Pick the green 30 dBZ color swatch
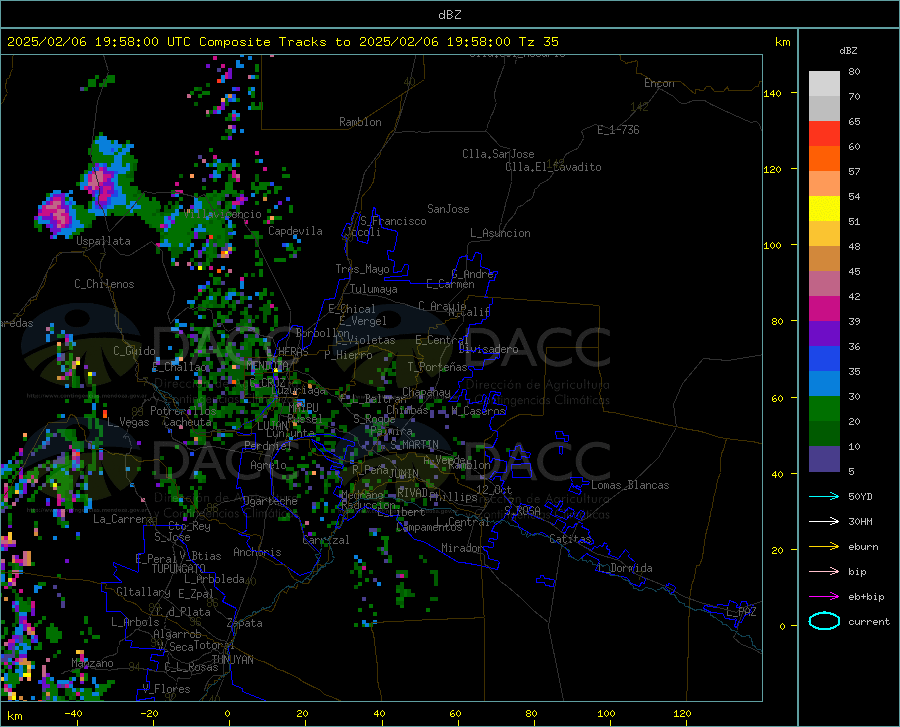This screenshot has height=727, width=900. point(824,409)
